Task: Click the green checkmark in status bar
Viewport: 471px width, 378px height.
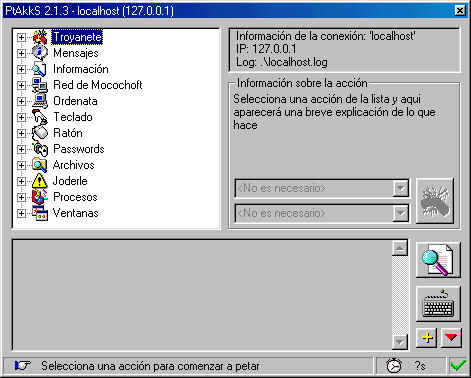Action: click(x=458, y=366)
